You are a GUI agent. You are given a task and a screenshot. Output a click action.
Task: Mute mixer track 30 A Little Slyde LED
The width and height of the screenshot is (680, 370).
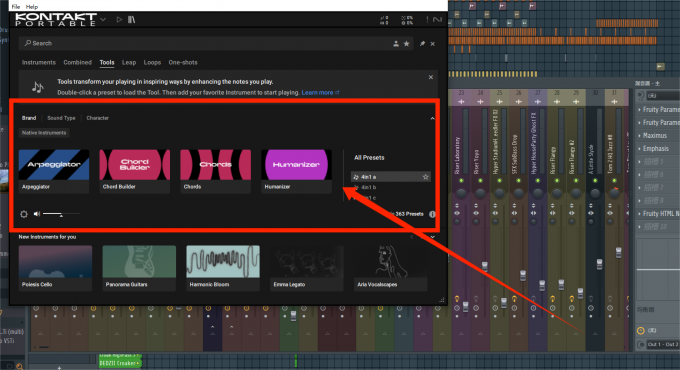tap(595, 180)
